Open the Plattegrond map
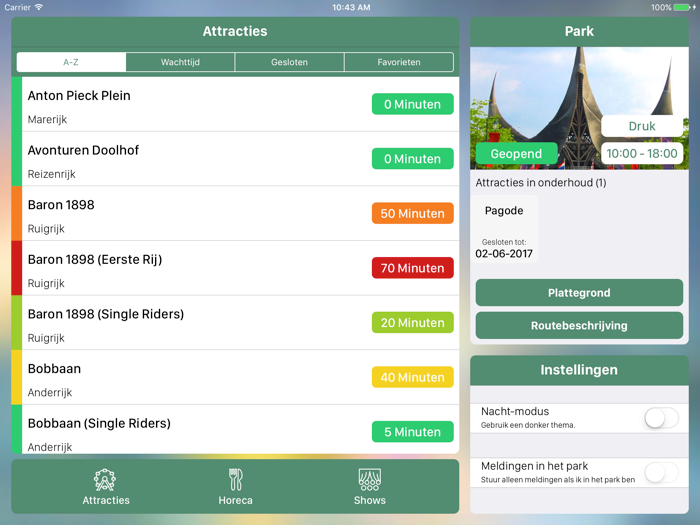Screen dimensions: 700x525 click(x=579, y=293)
